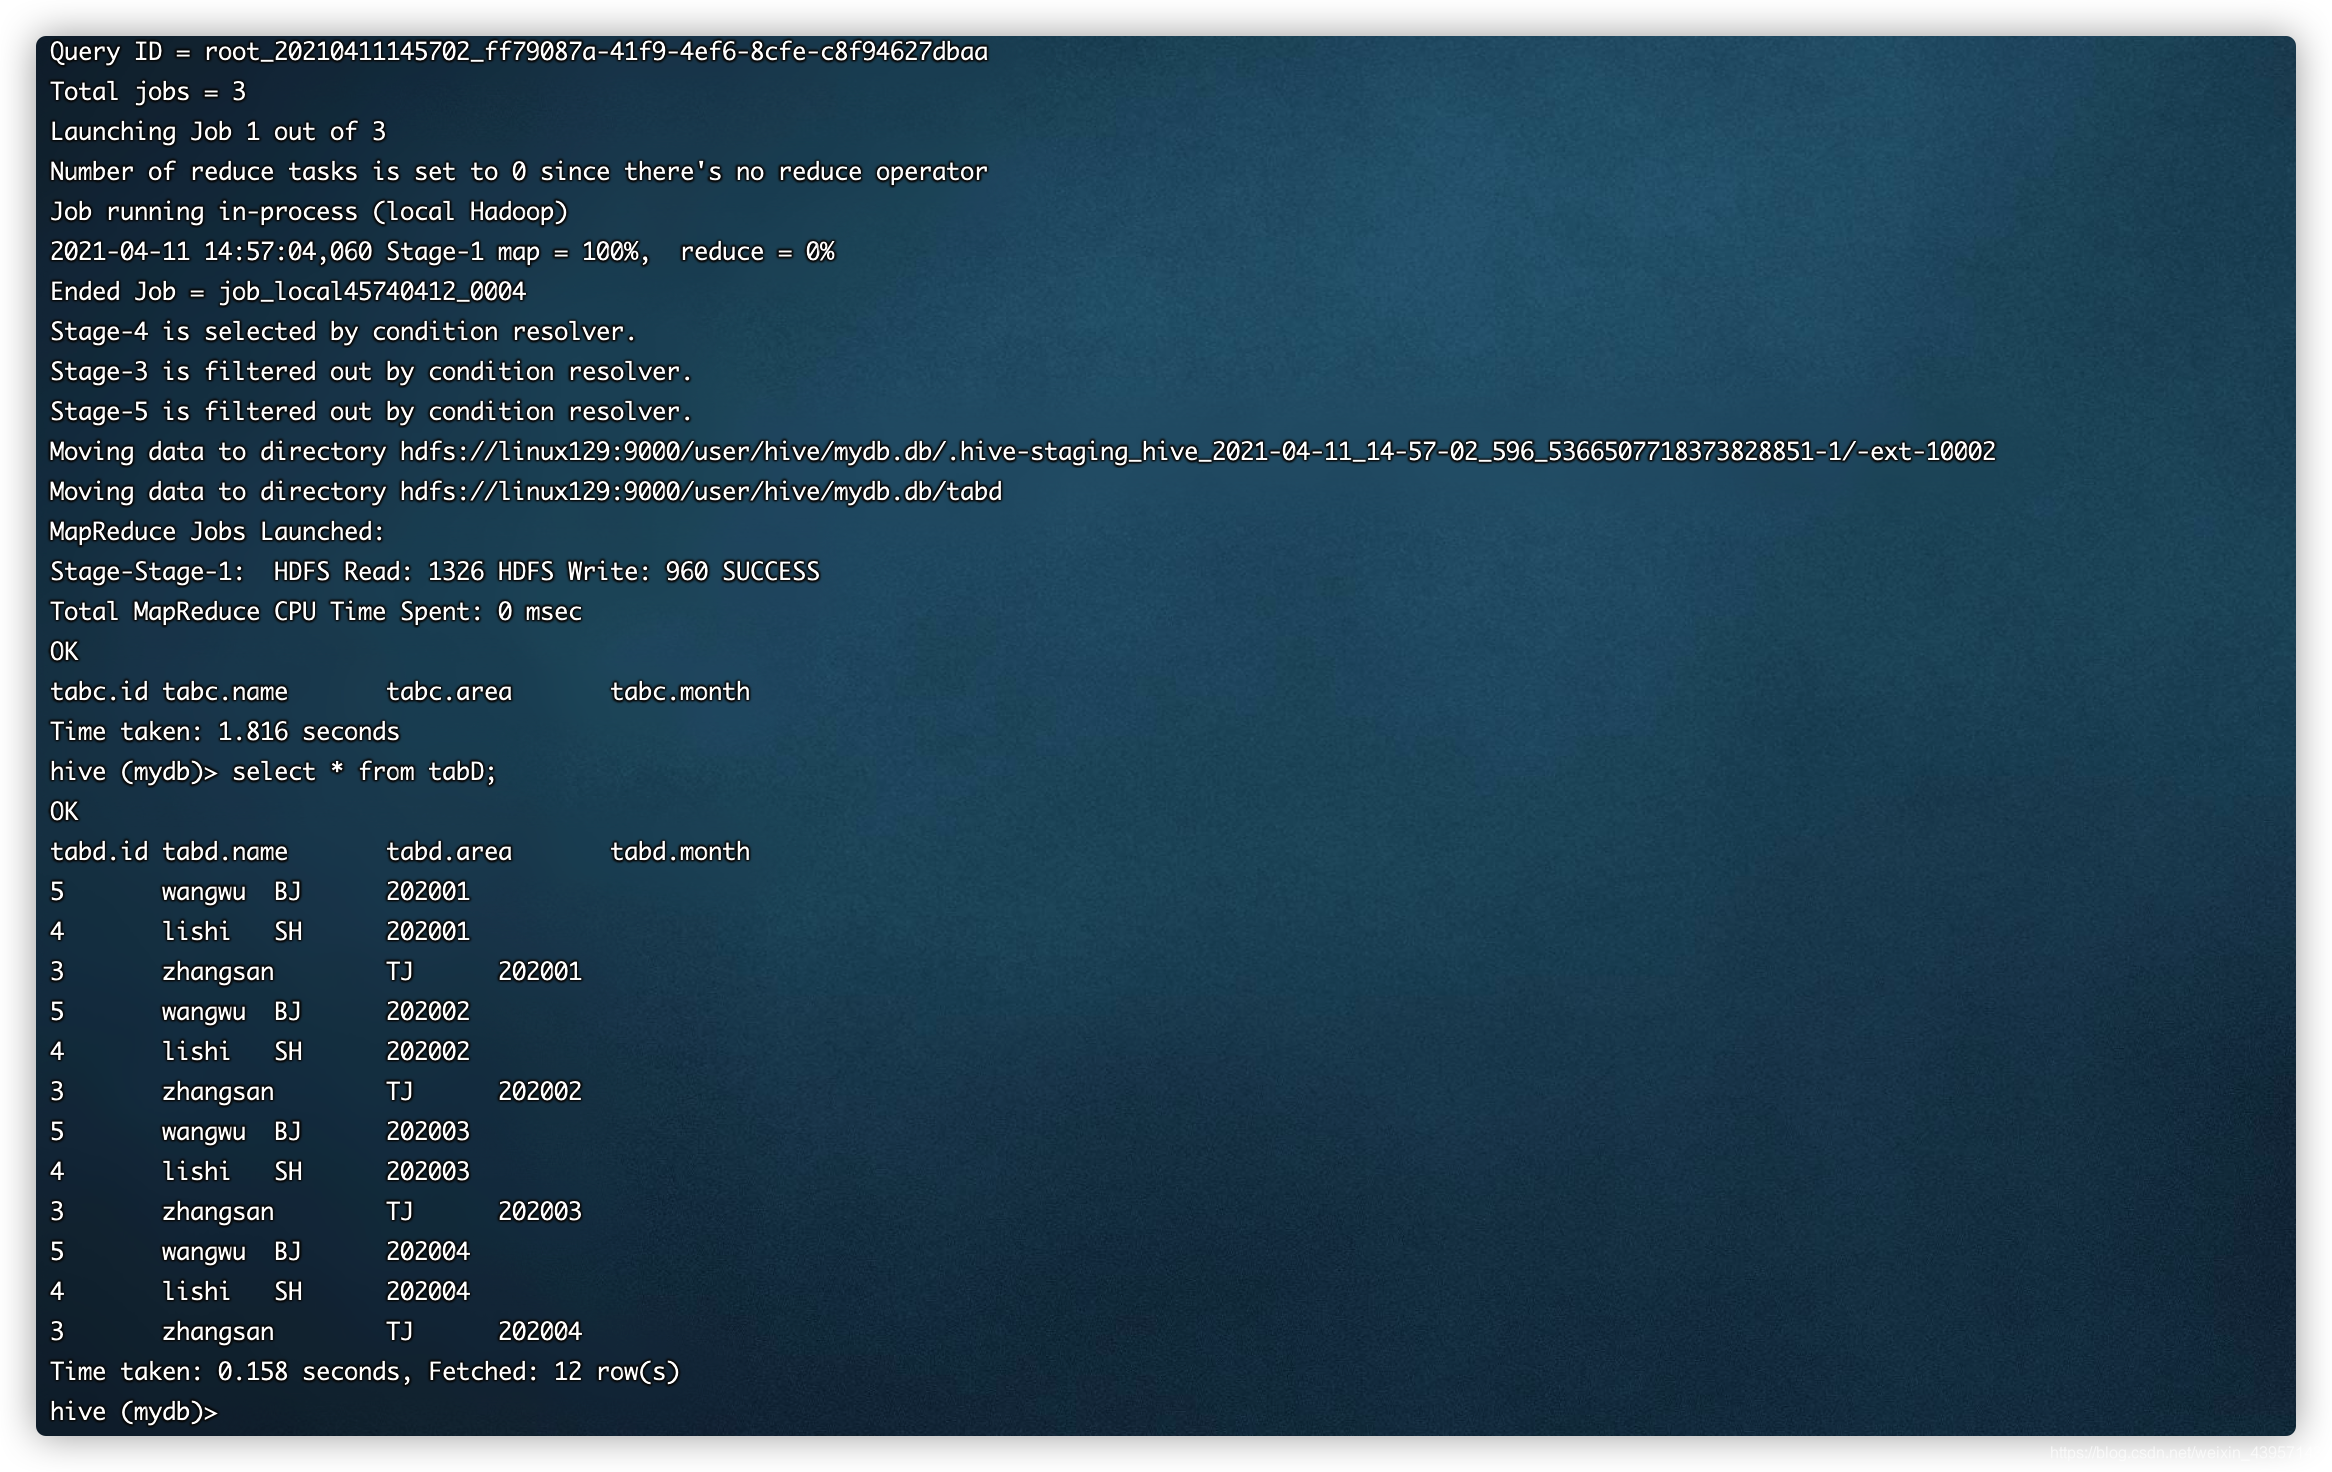This screenshot has width=2332, height=1472.
Task: Click the 'tabd.id' column header
Action: (99, 852)
